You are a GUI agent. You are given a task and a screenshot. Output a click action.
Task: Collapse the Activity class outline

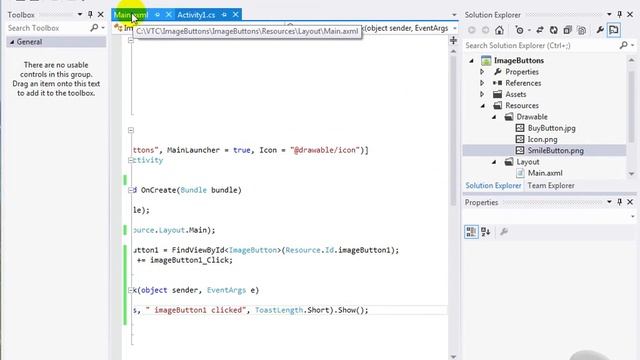(131, 160)
